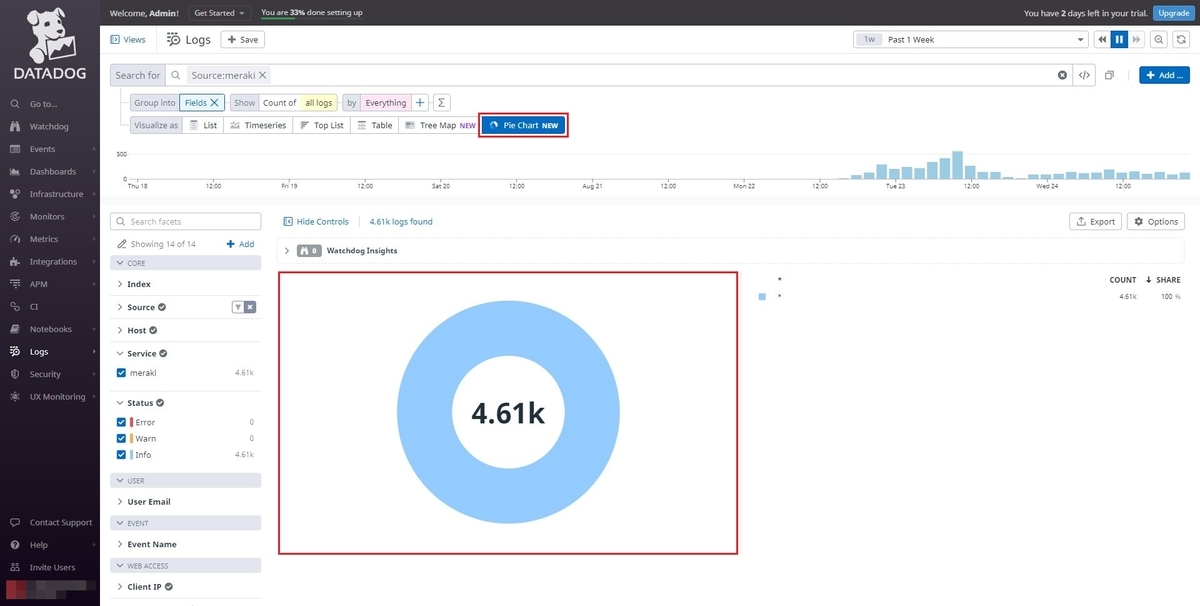Image resolution: width=1200 pixels, height=606 pixels.
Task: Toggle the Views panel
Action: 128,40
